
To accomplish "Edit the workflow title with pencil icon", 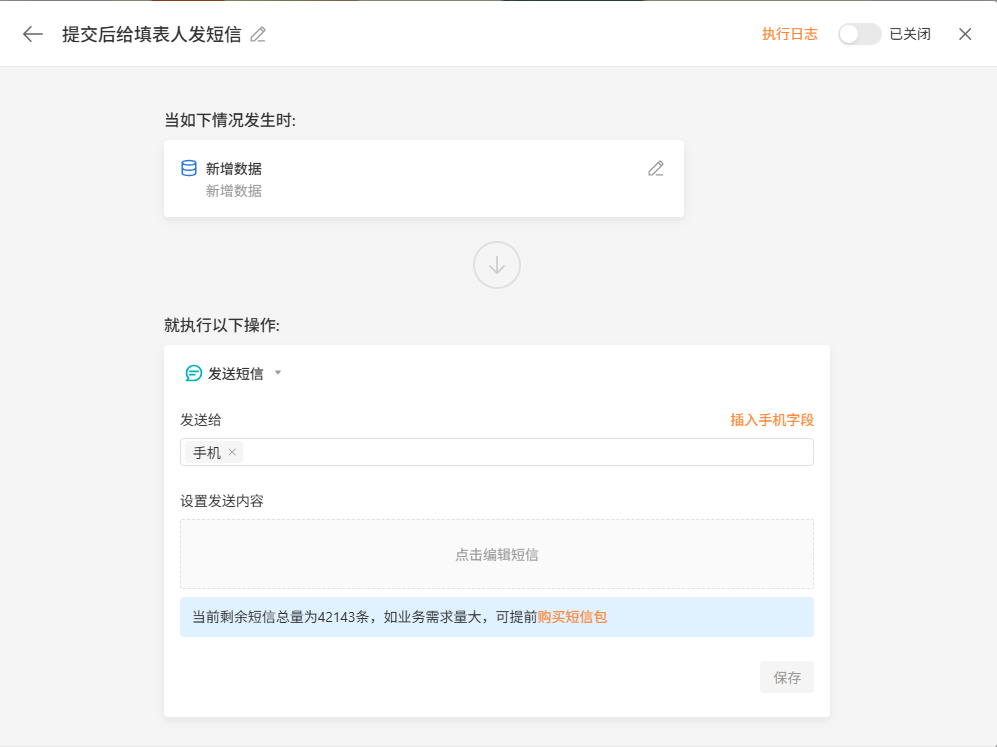I will coord(258,34).
